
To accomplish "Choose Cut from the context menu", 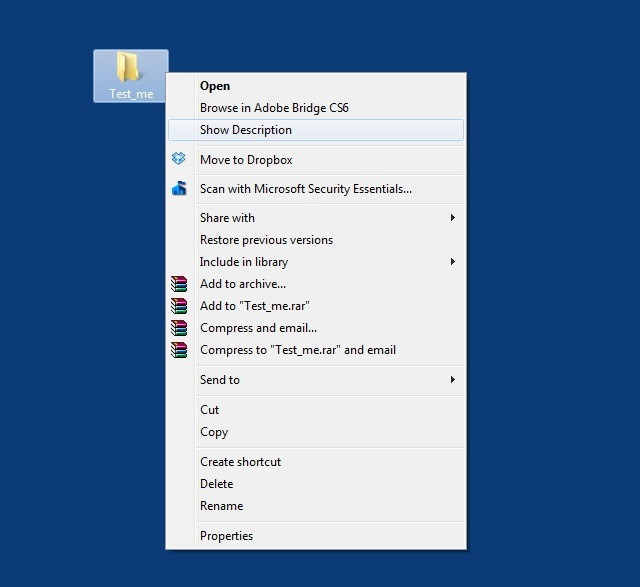I will tap(316, 409).
